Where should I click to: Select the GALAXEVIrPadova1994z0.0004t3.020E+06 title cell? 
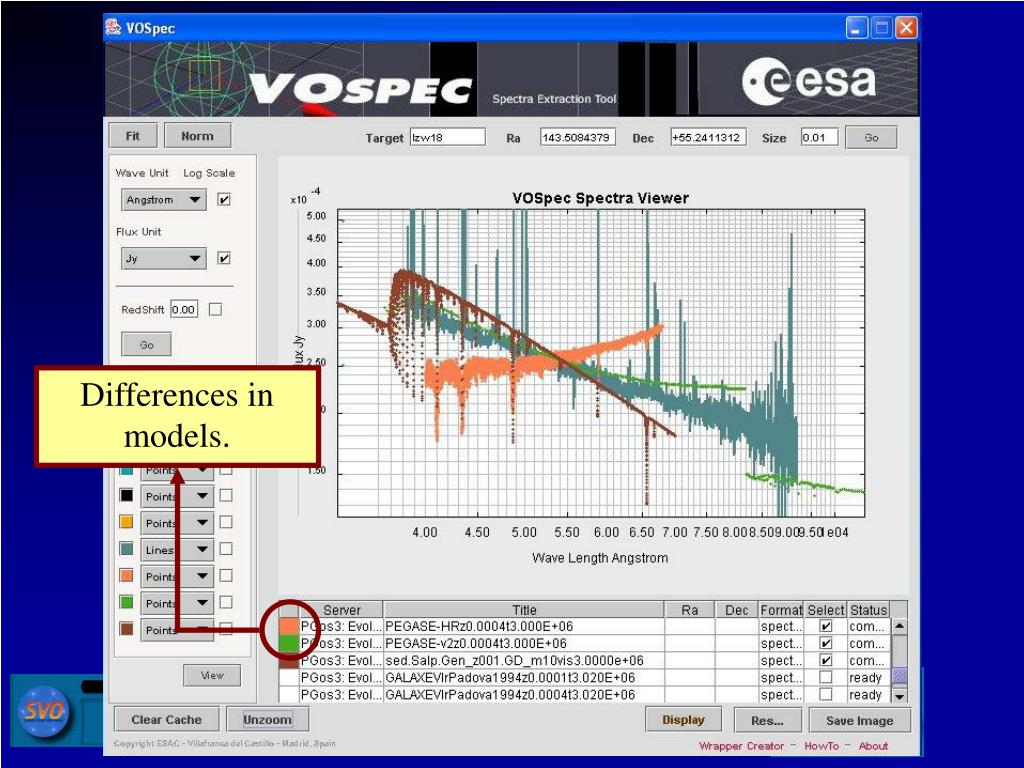[x=524, y=694]
